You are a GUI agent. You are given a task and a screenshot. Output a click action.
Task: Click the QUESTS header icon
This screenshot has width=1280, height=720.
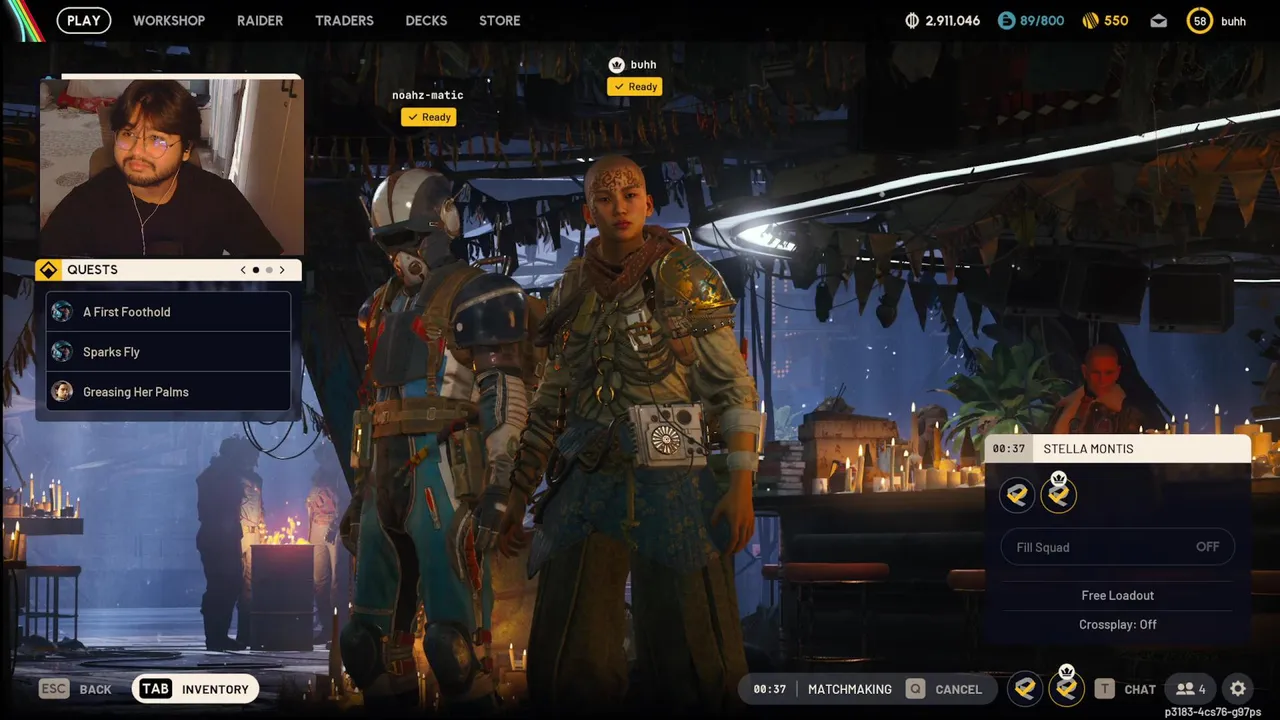pyautogui.click(x=48, y=270)
